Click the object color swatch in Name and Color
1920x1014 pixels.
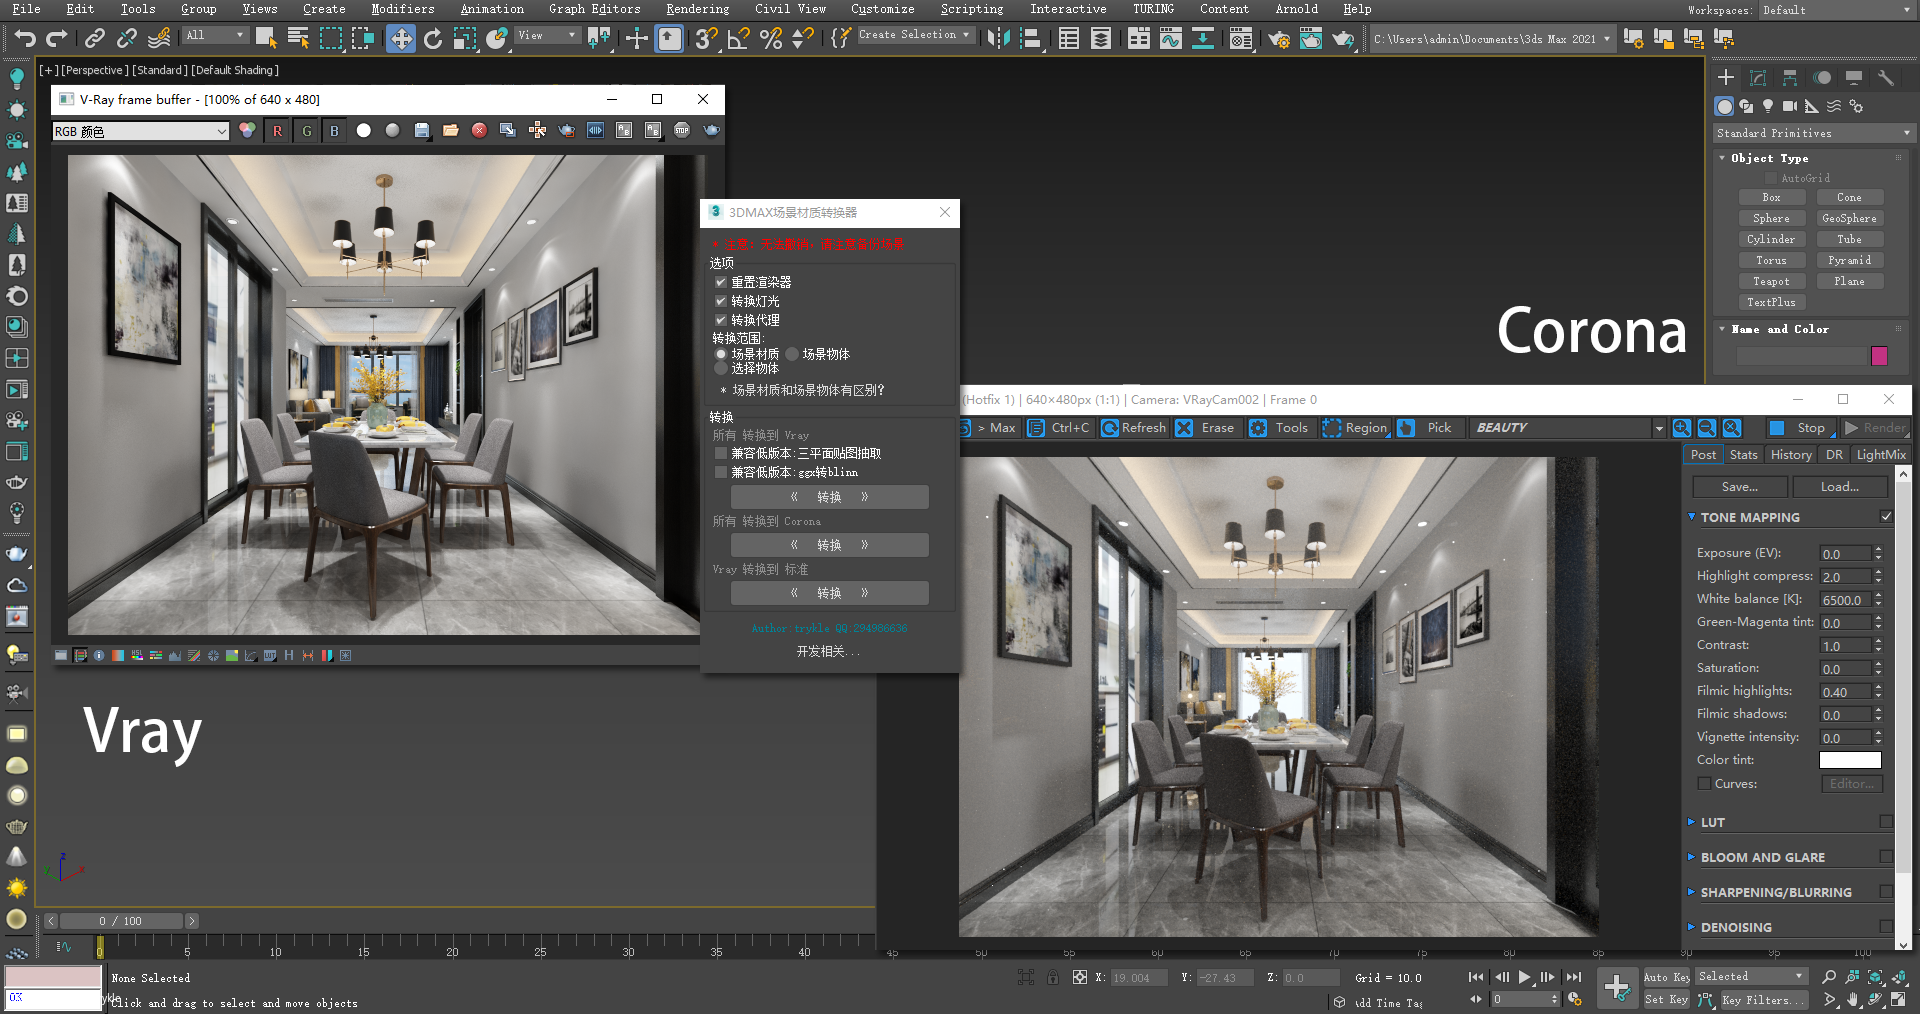click(1879, 356)
